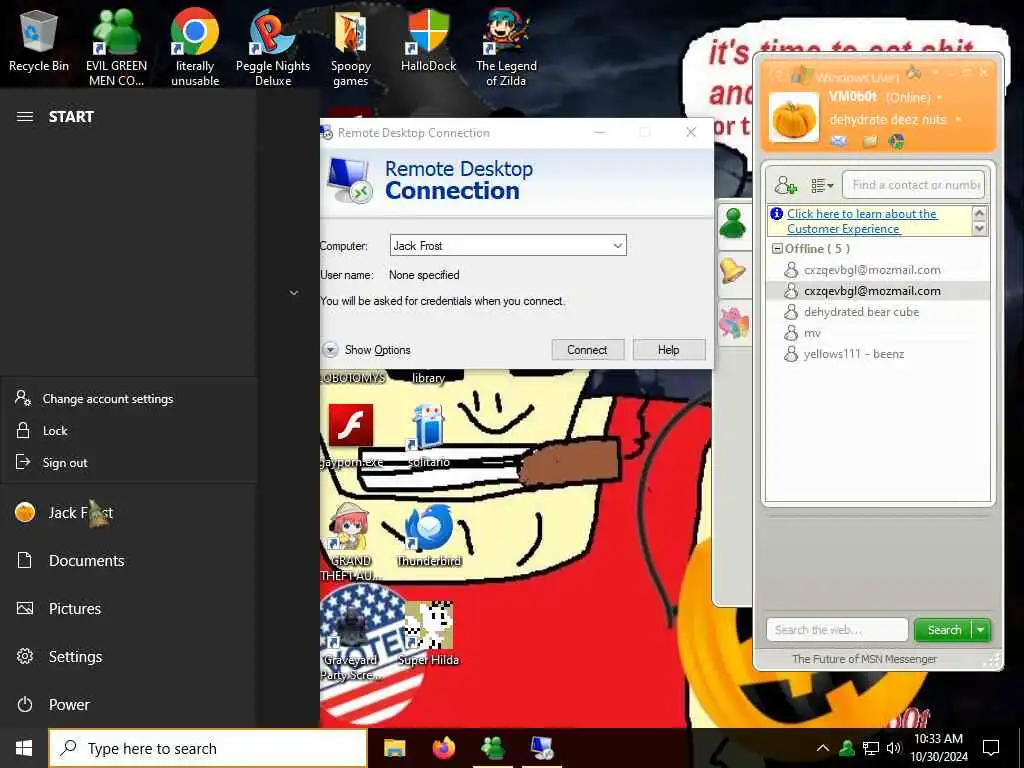
Task: Select the highlighted cxzqevbgl@mozmail.com contact
Action: 878,291
